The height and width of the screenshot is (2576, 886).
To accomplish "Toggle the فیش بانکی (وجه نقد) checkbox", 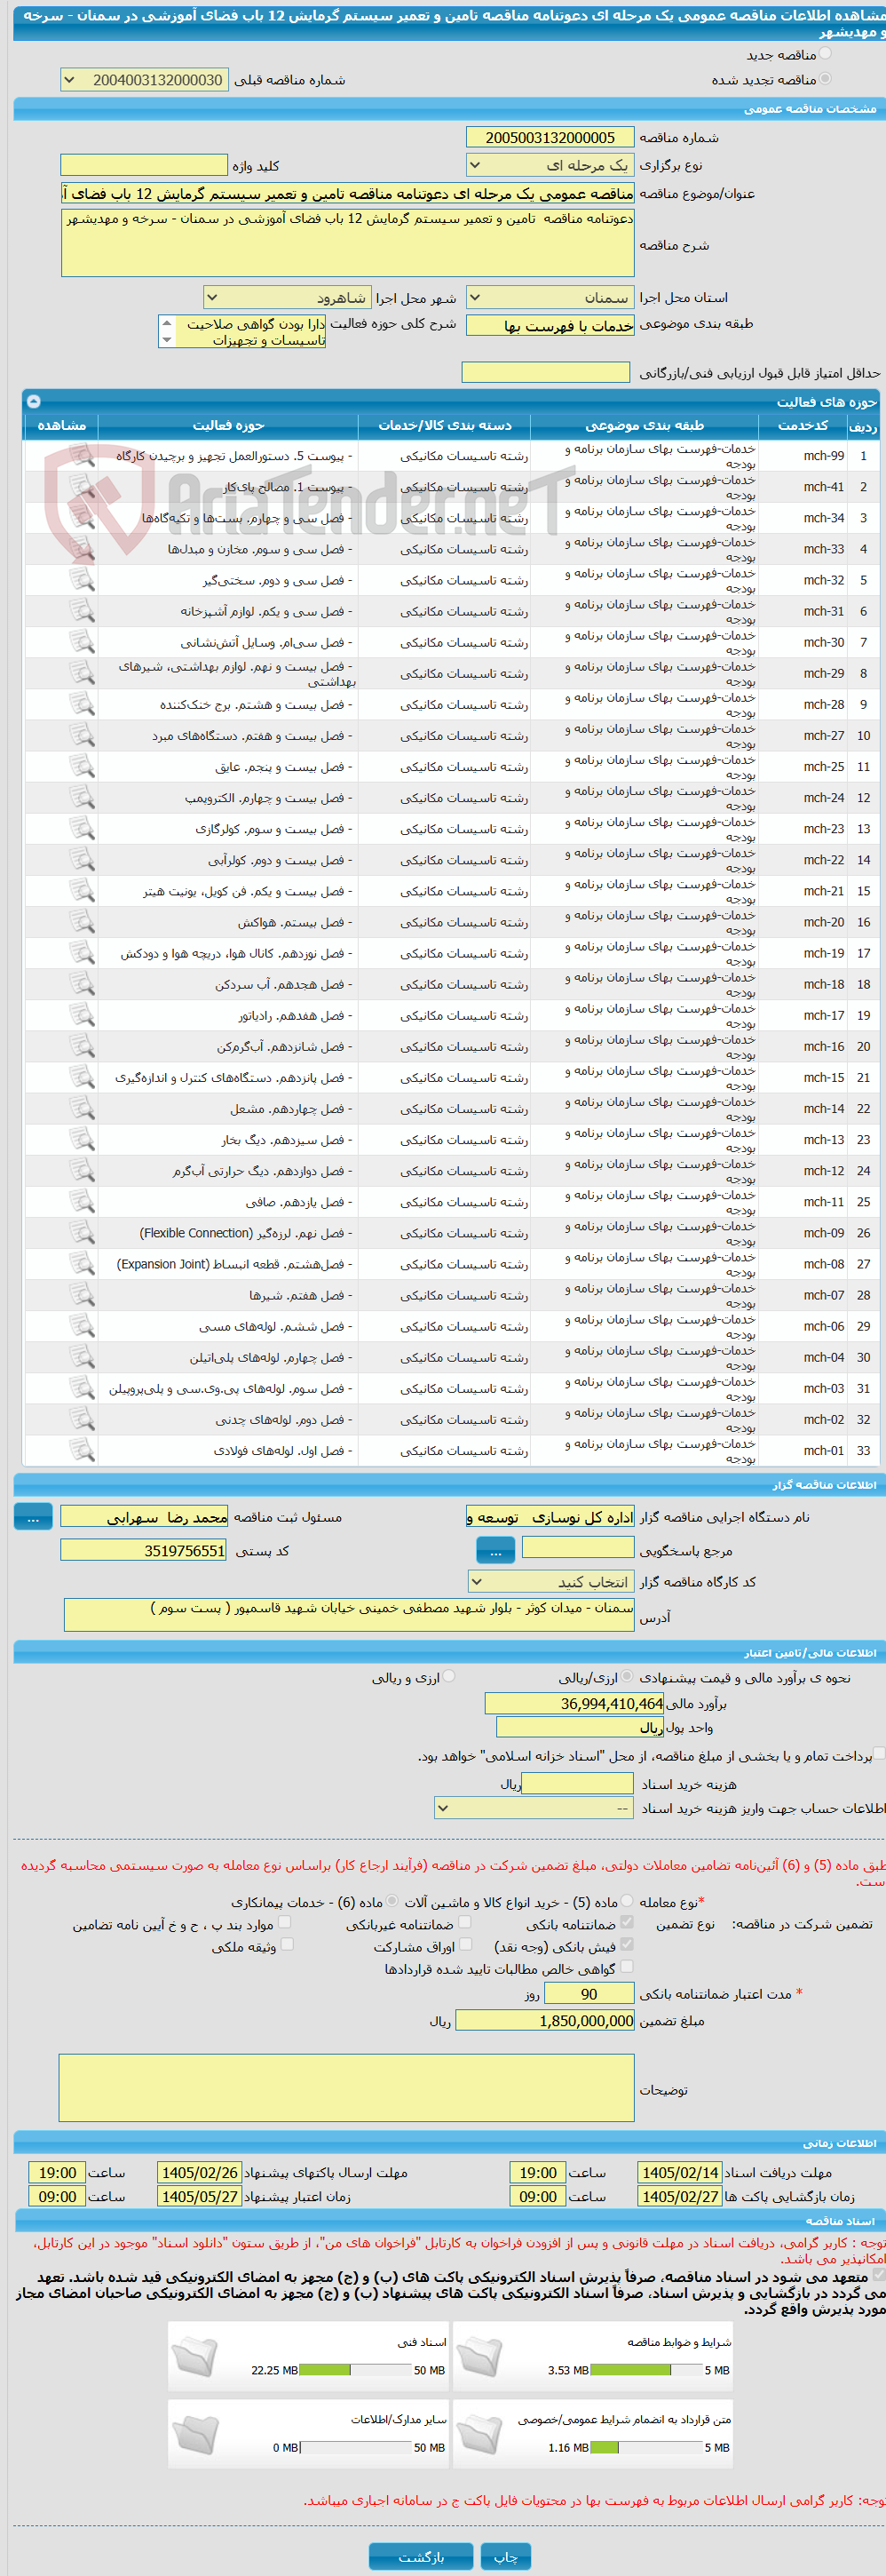I will (x=627, y=1944).
